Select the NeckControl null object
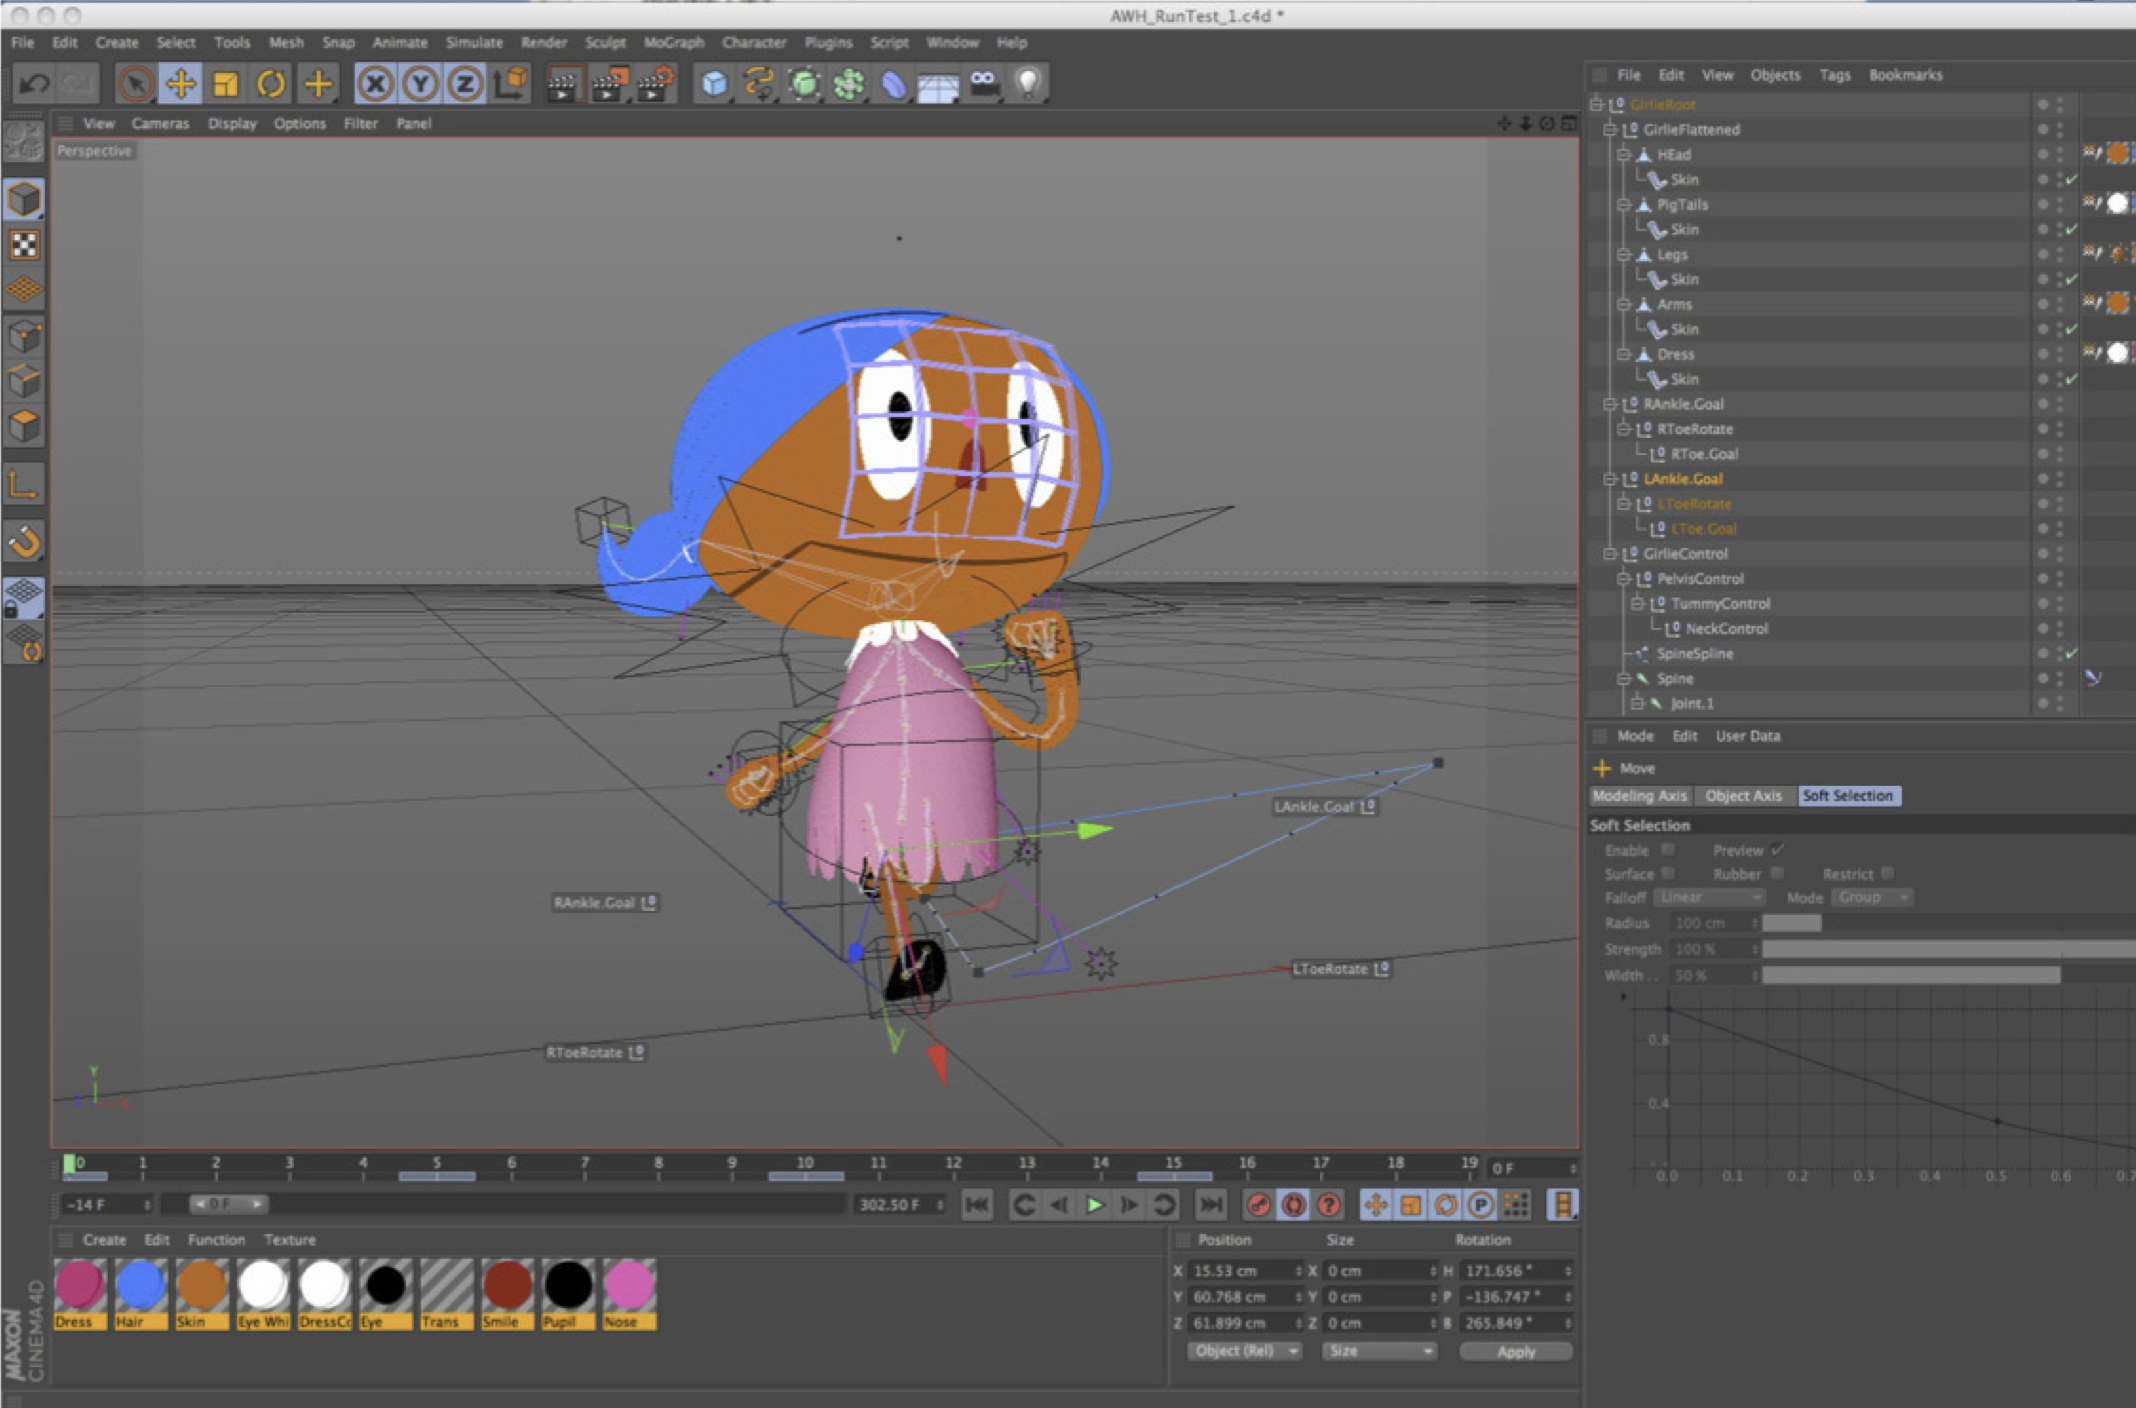Image resolution: width=2136 pixels, height=1408 pixels. [1726, 628]
